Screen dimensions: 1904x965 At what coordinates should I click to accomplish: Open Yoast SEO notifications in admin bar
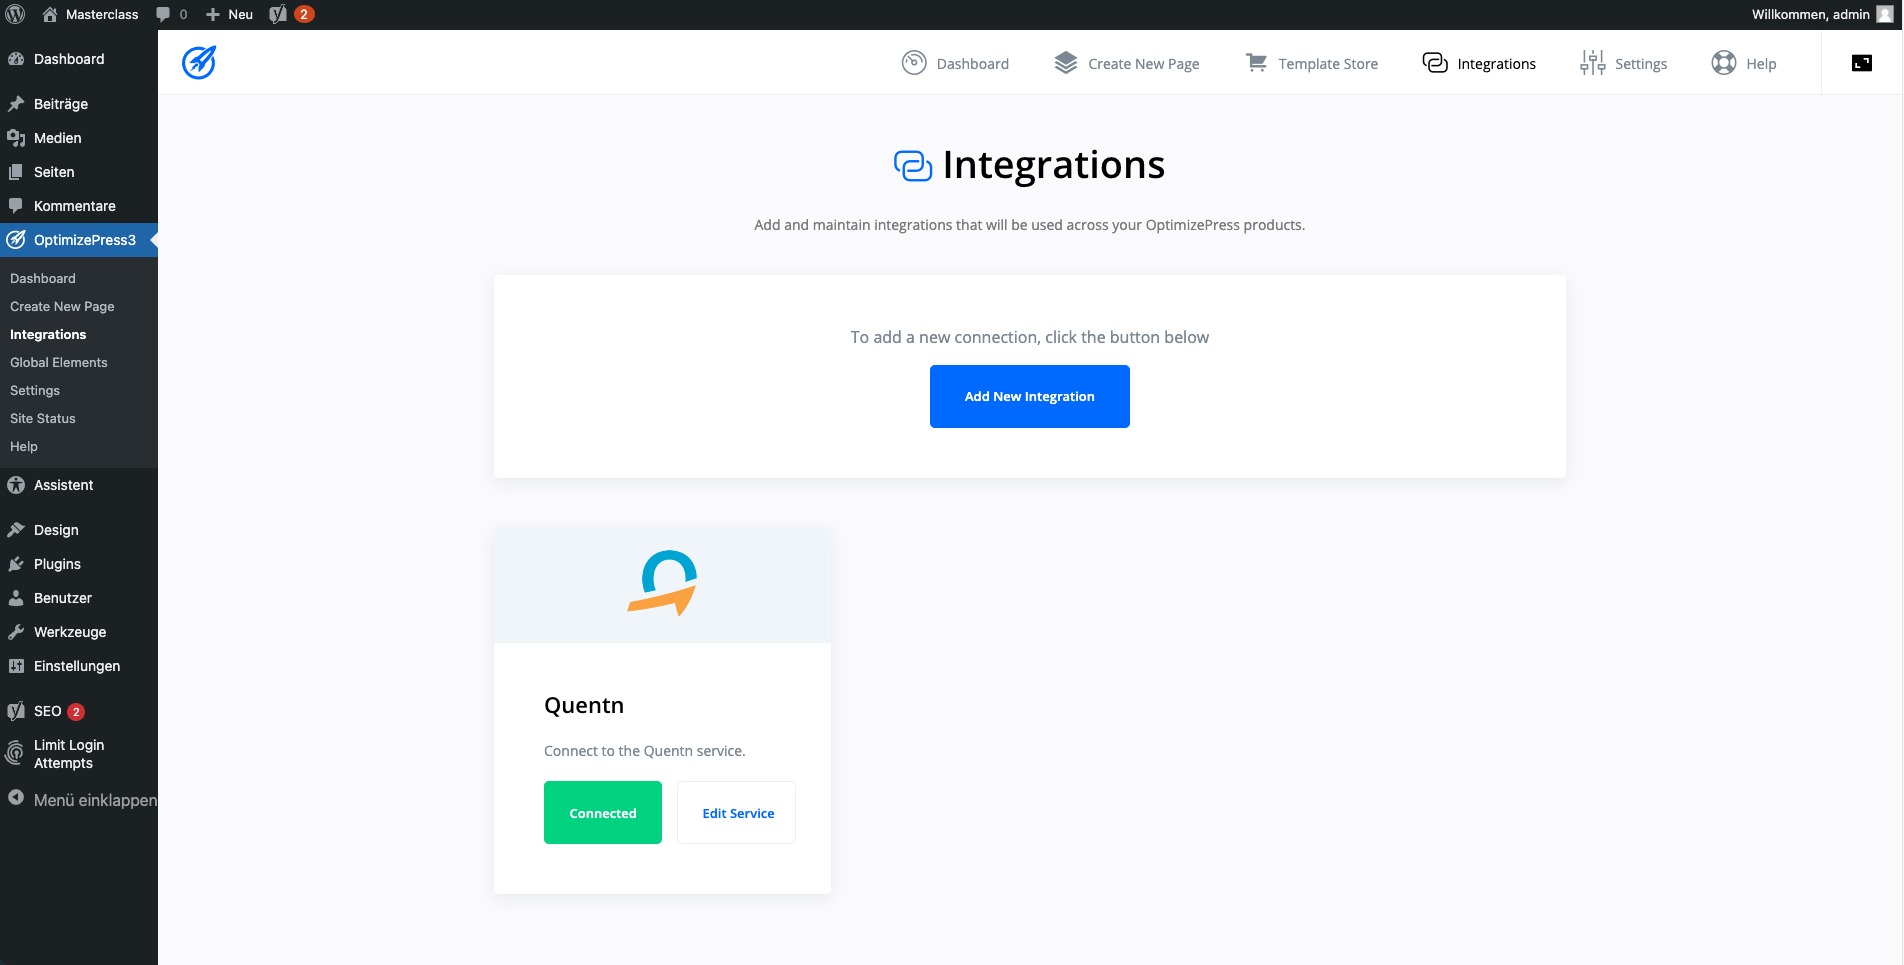point(291,14)
